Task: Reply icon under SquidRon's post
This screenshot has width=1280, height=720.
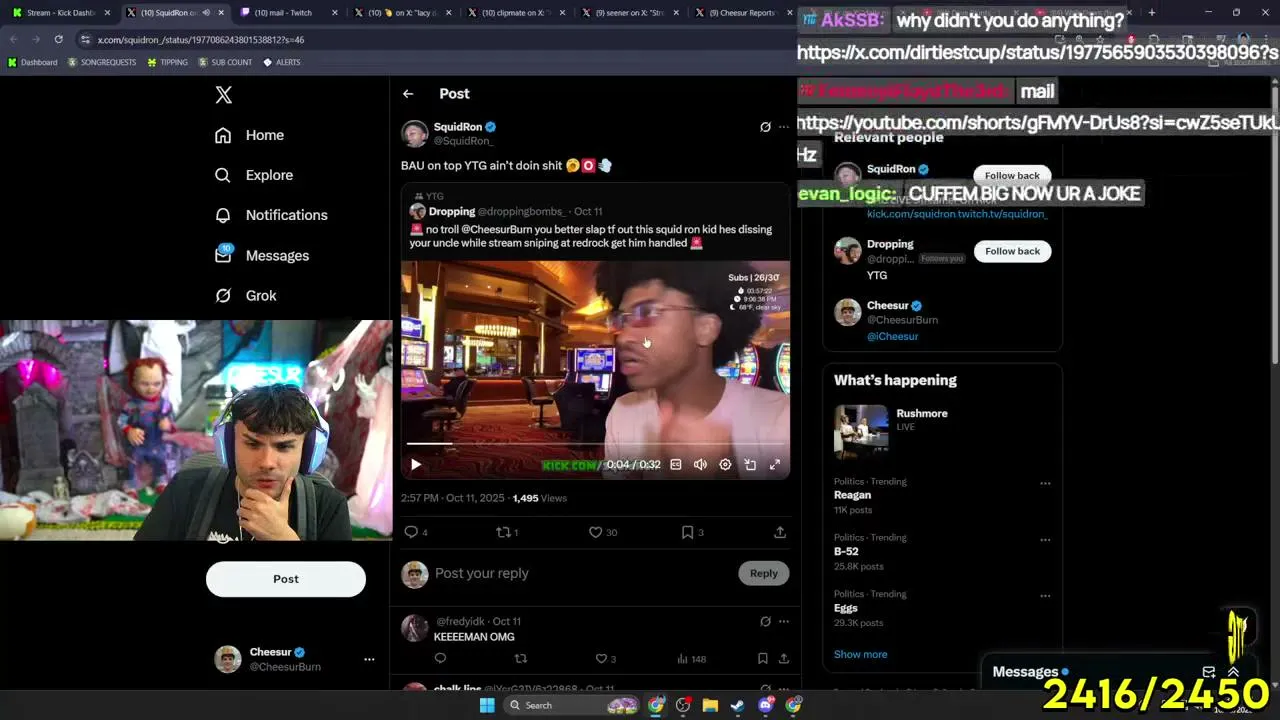Action: [411, 532]
